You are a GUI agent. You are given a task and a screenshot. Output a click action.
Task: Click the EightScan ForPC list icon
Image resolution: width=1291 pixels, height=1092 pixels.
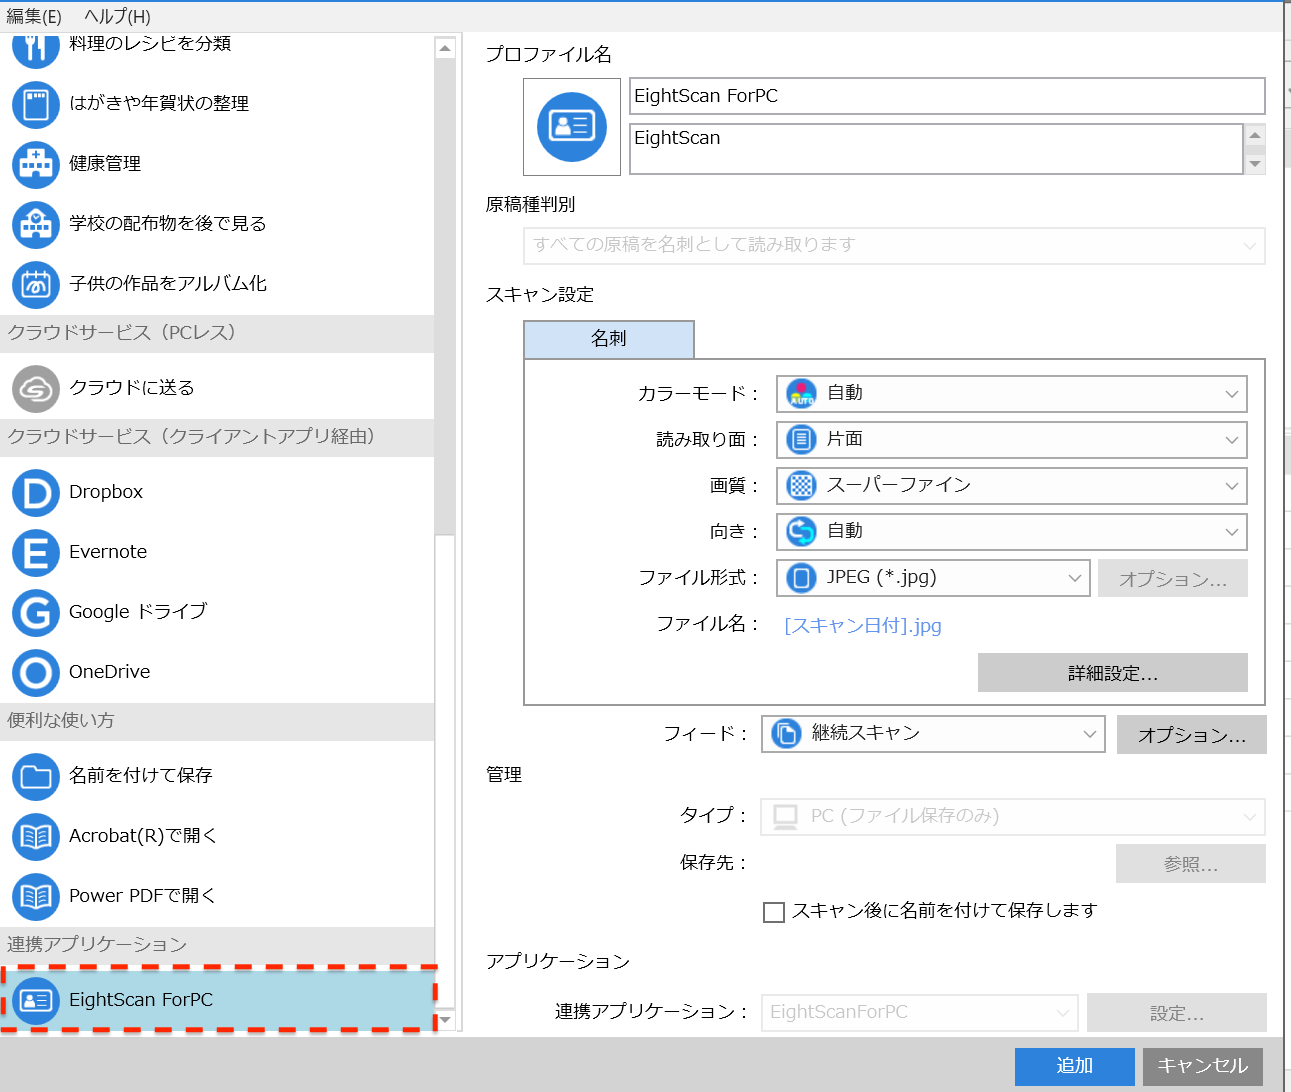36,1001
